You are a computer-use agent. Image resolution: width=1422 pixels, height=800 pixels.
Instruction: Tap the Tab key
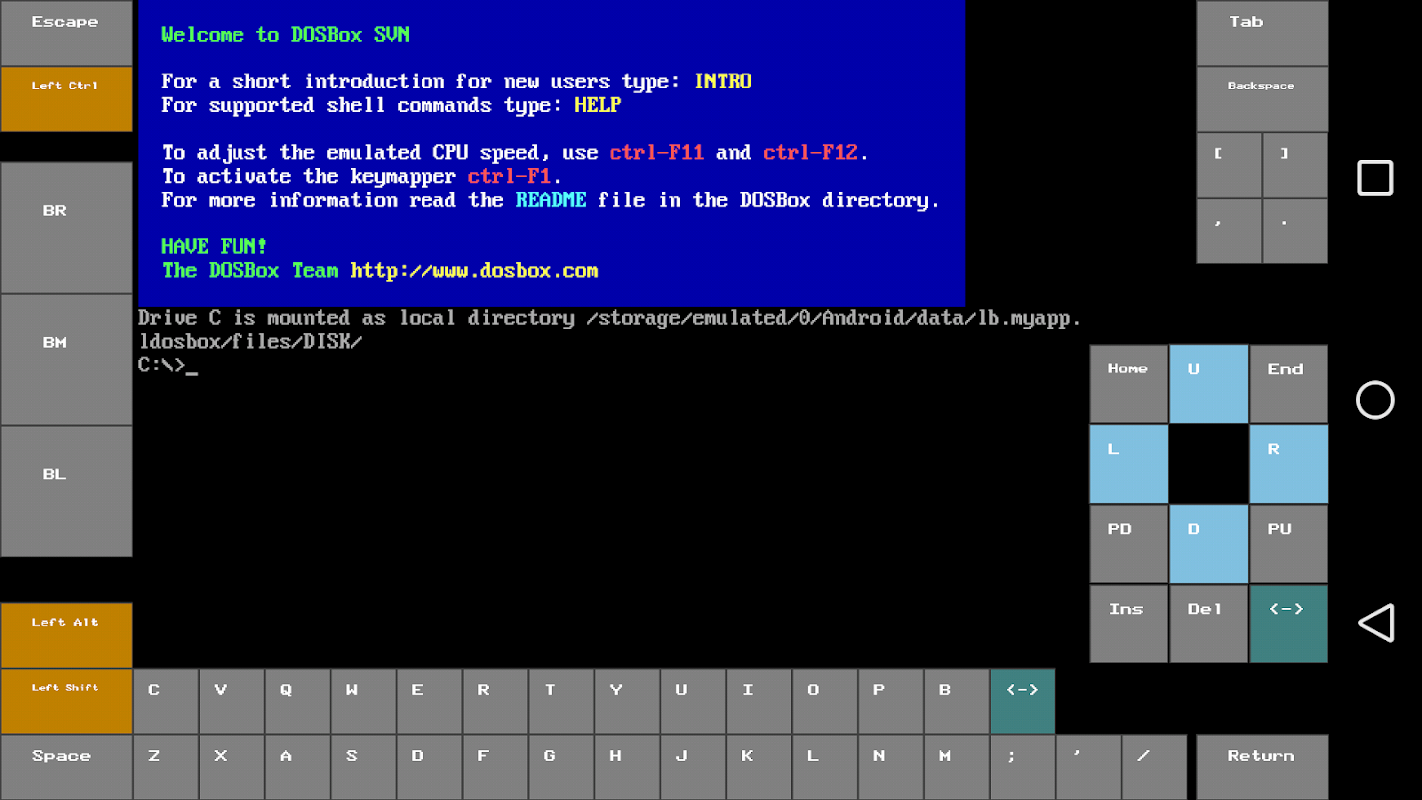1262,33
